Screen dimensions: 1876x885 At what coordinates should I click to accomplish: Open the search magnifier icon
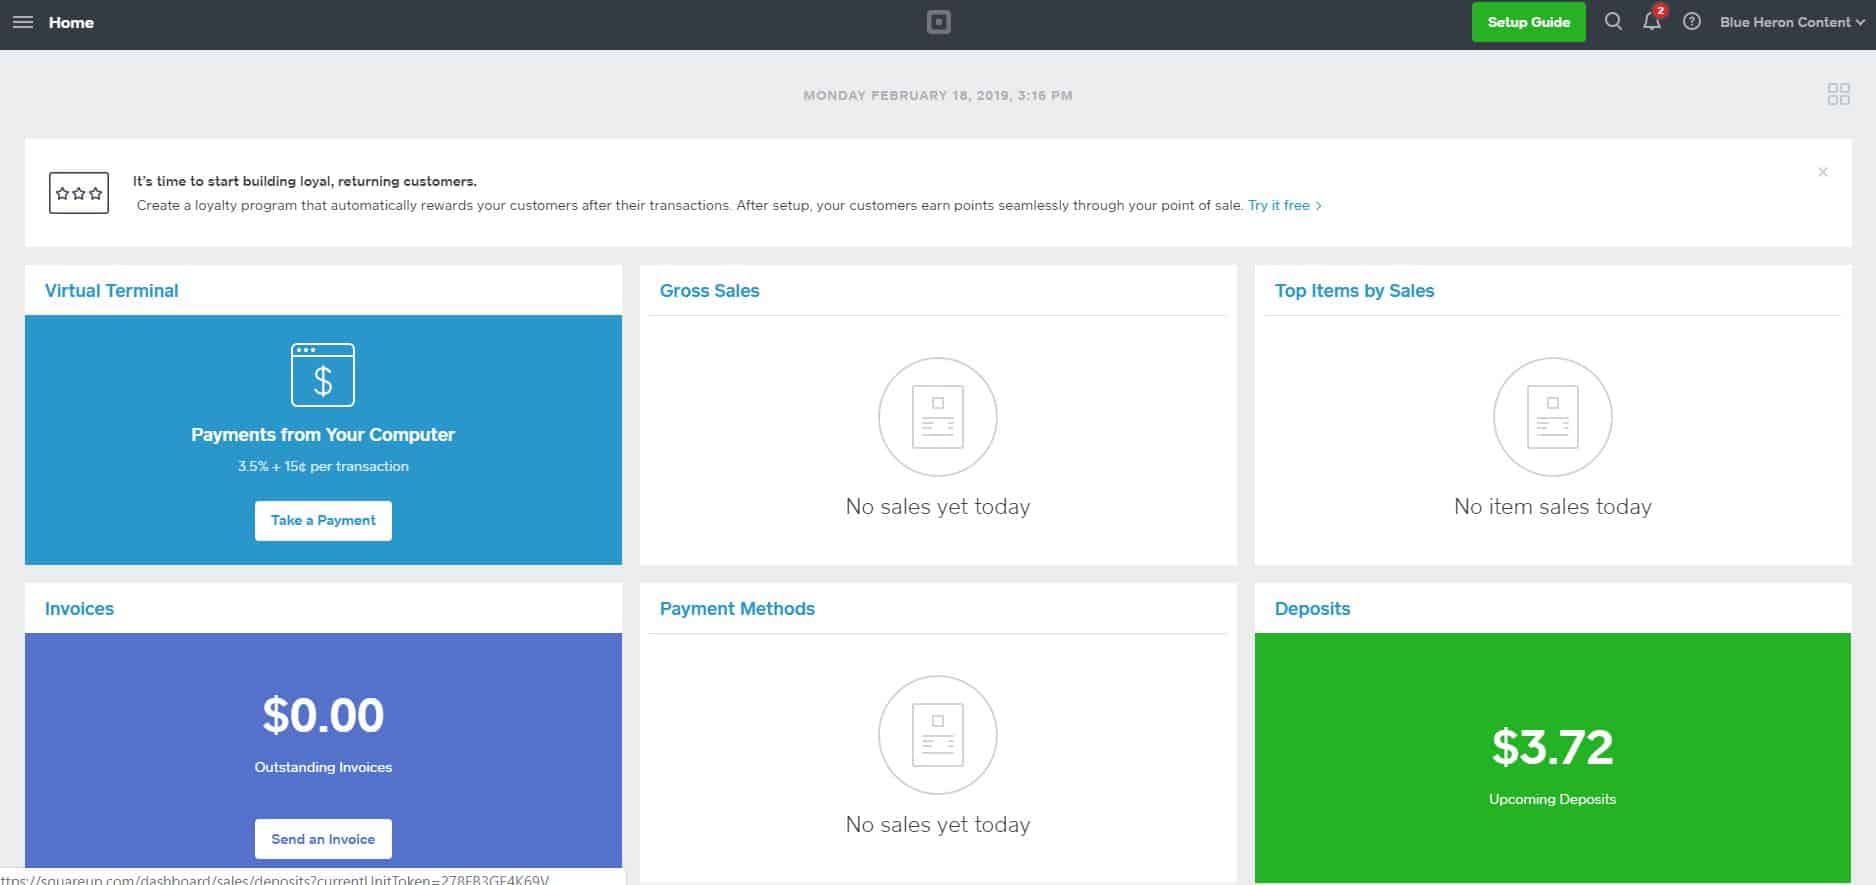coord(1613,21)
